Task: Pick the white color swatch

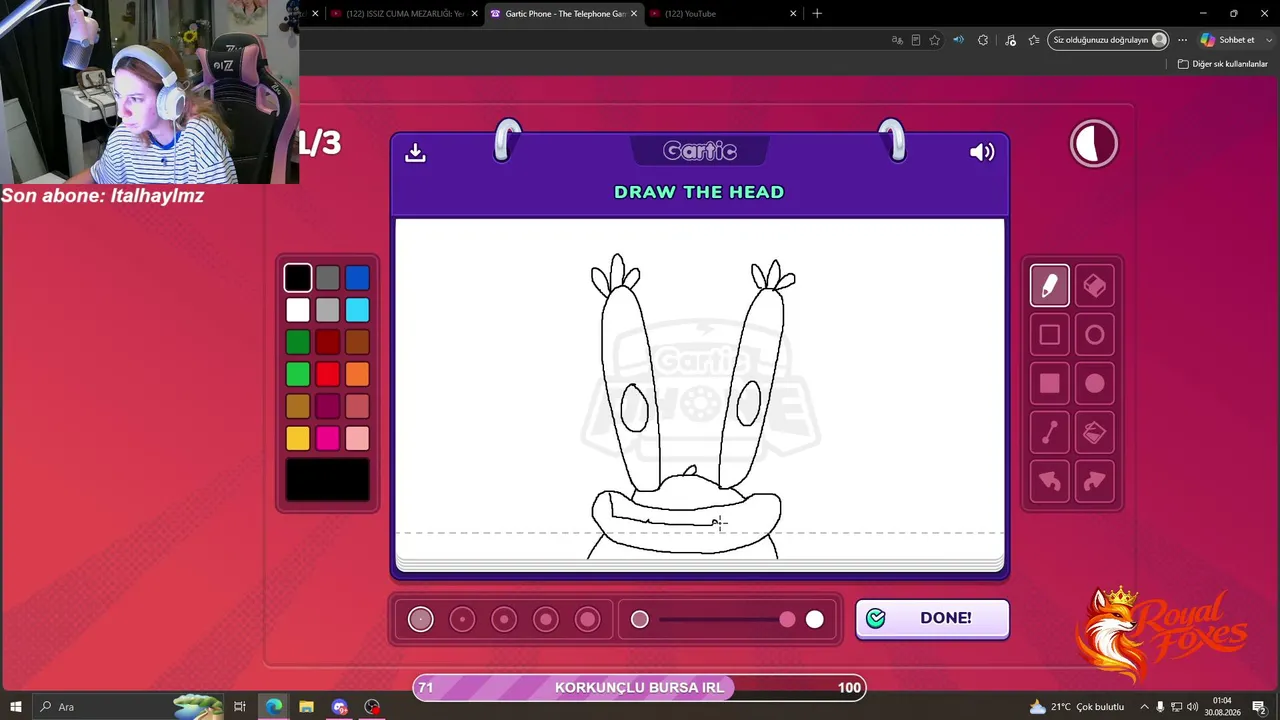Action: 298,310
